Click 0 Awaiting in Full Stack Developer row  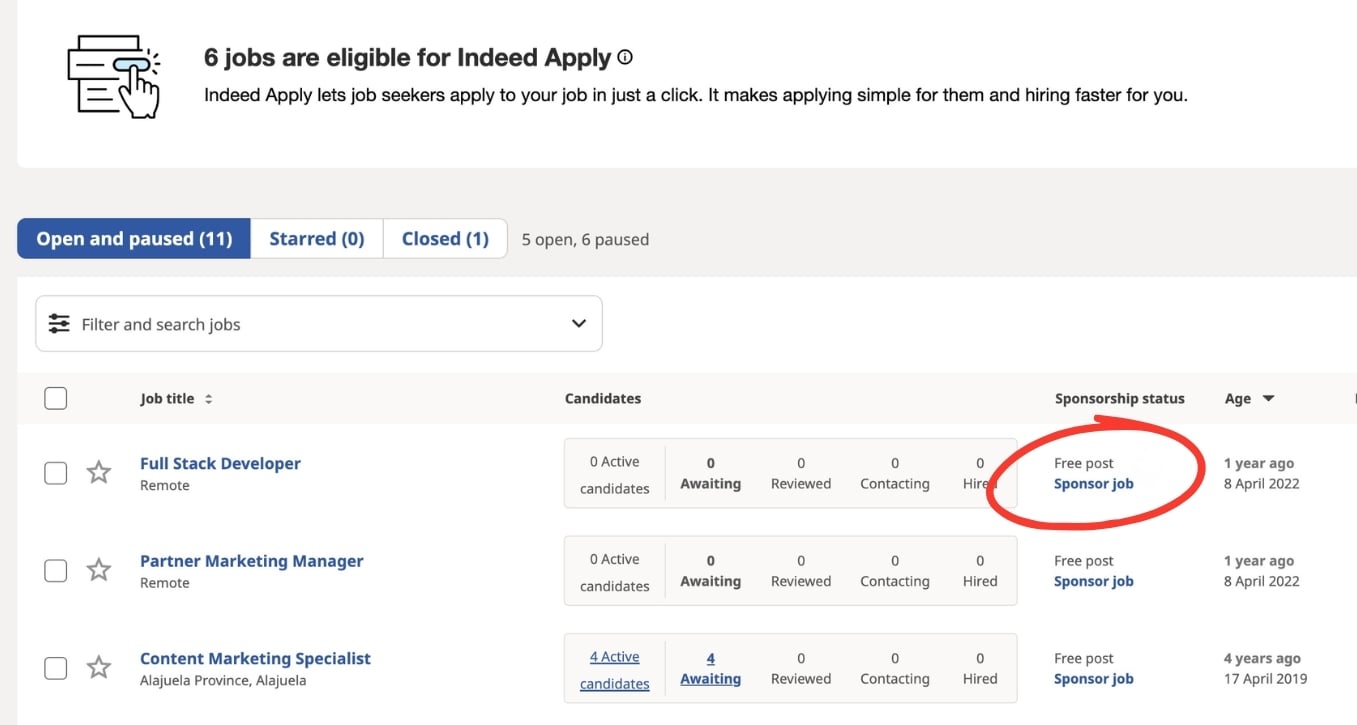(711, 473)
